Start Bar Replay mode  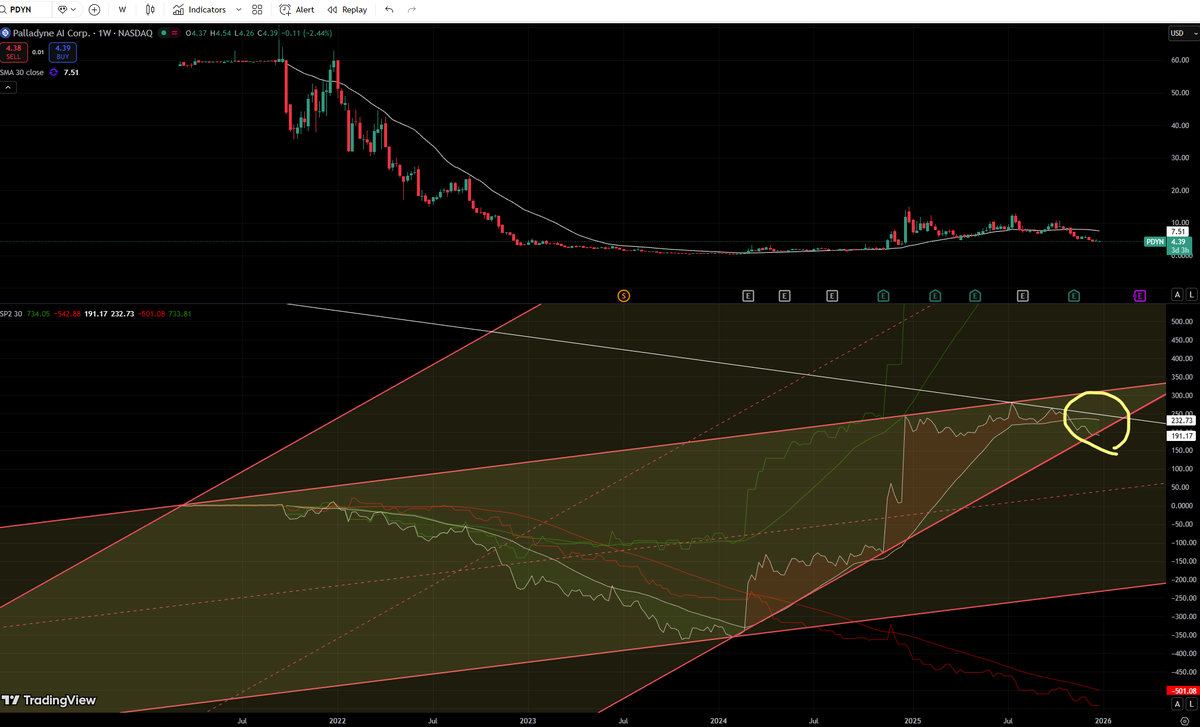pos(347,9)
